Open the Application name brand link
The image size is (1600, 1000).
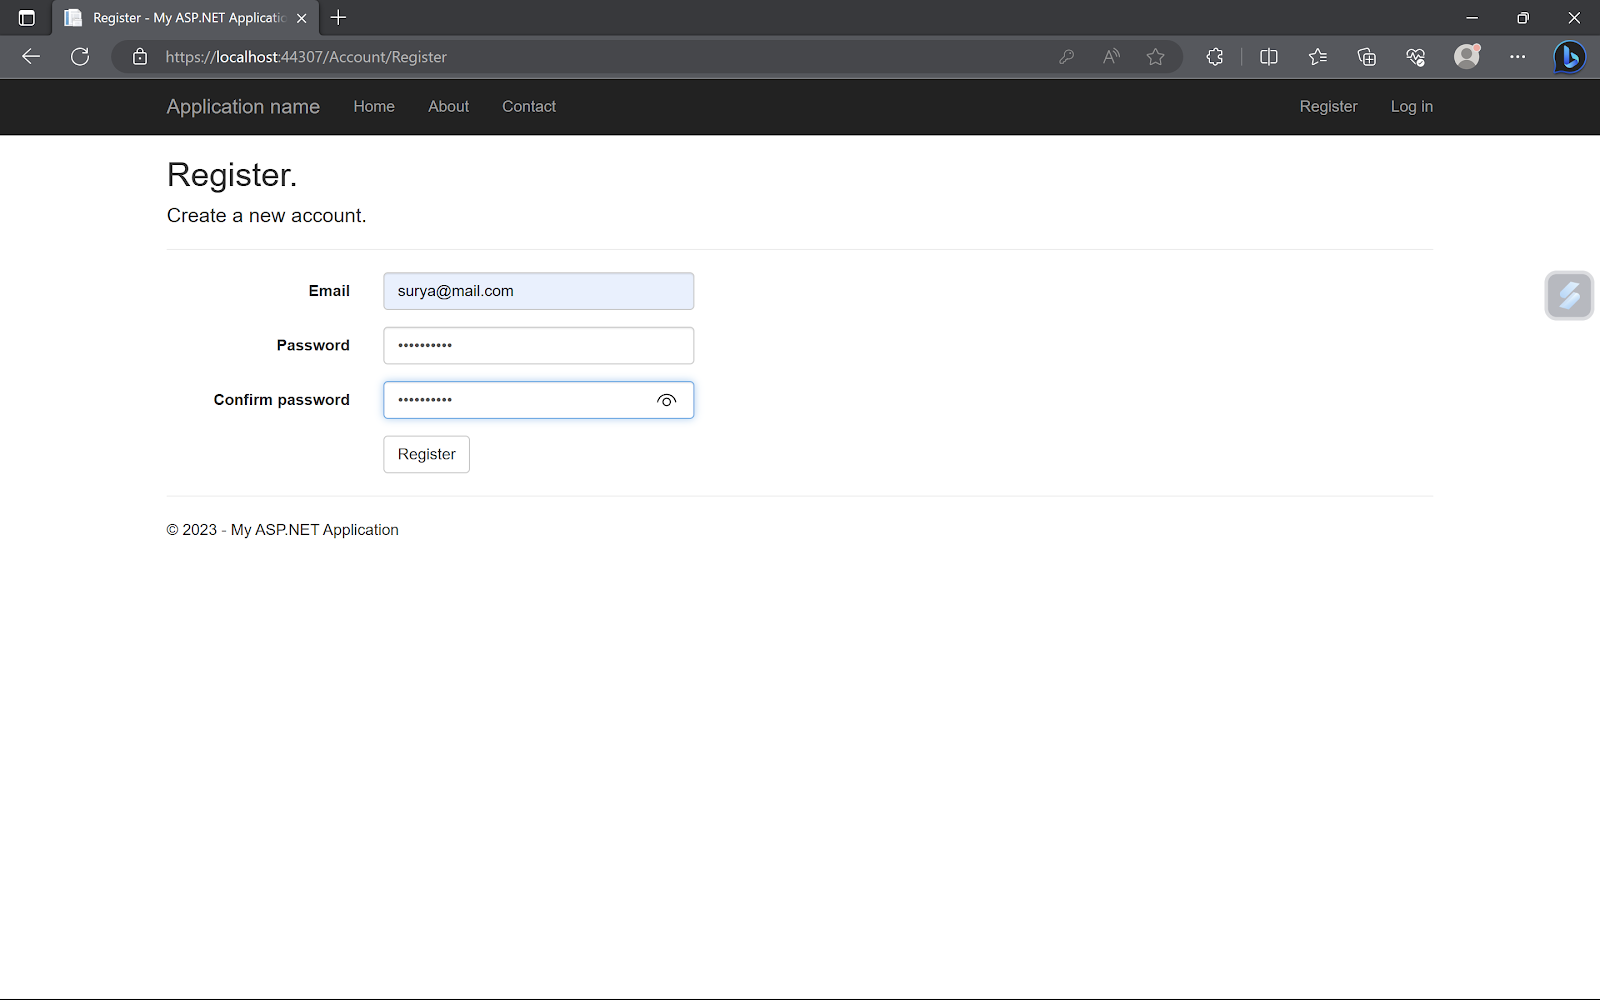243,107
